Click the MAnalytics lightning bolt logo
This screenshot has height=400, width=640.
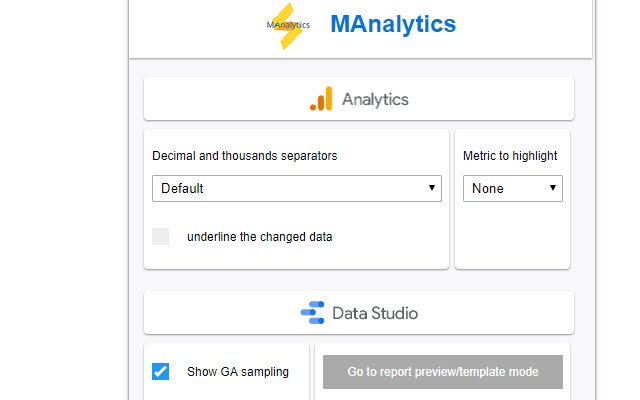pos(288,25)
